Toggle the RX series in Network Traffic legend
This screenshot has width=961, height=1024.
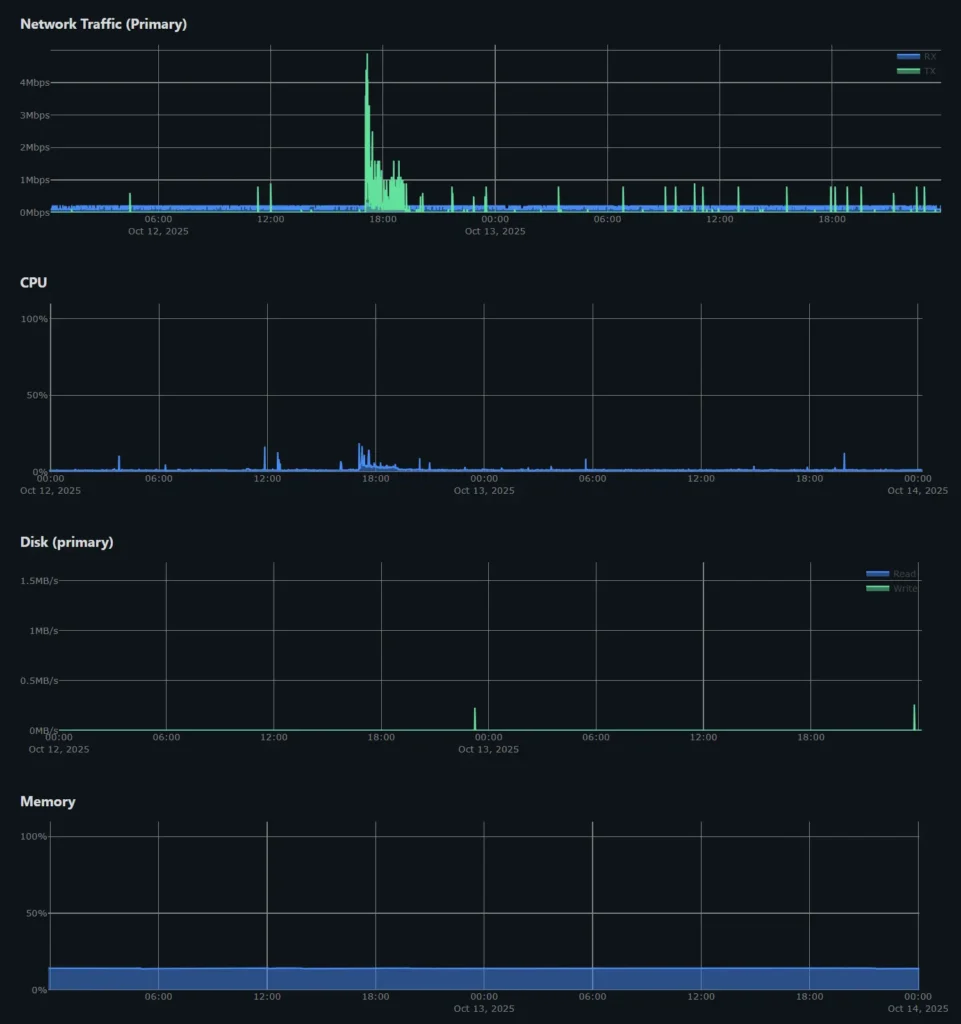pyautogui.click(x=929, y=57)
